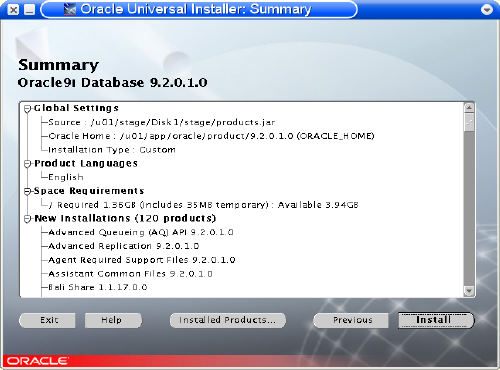The height and width of the screenshot is (370, 500).
Task: Select the Oracle Home path row
Action: pos(211,136)
